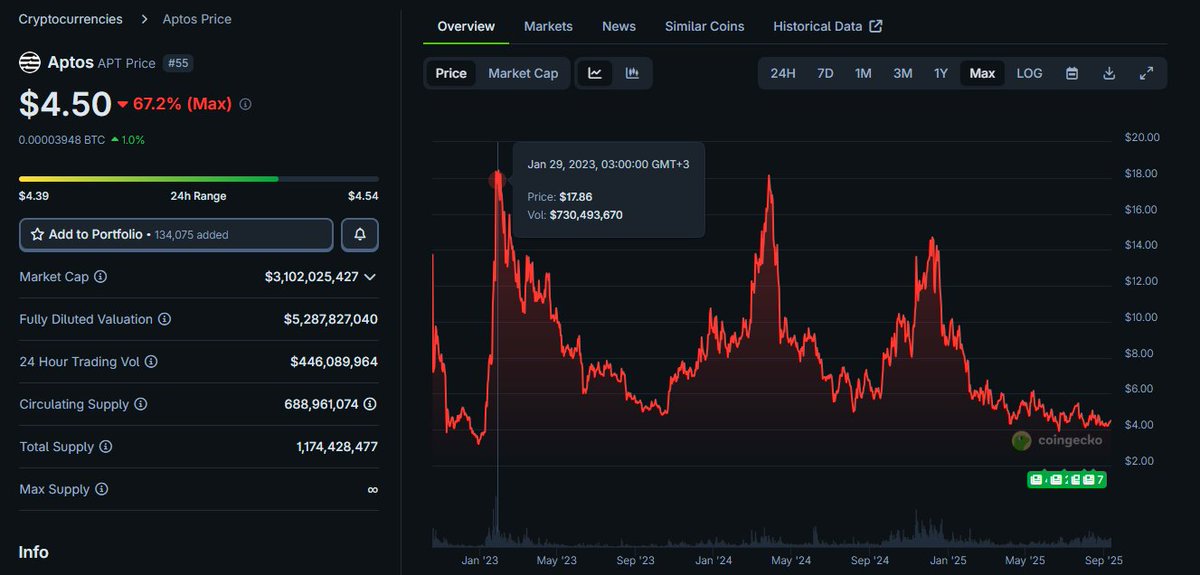Select the Price chart toggle

[x=451, y=73]
